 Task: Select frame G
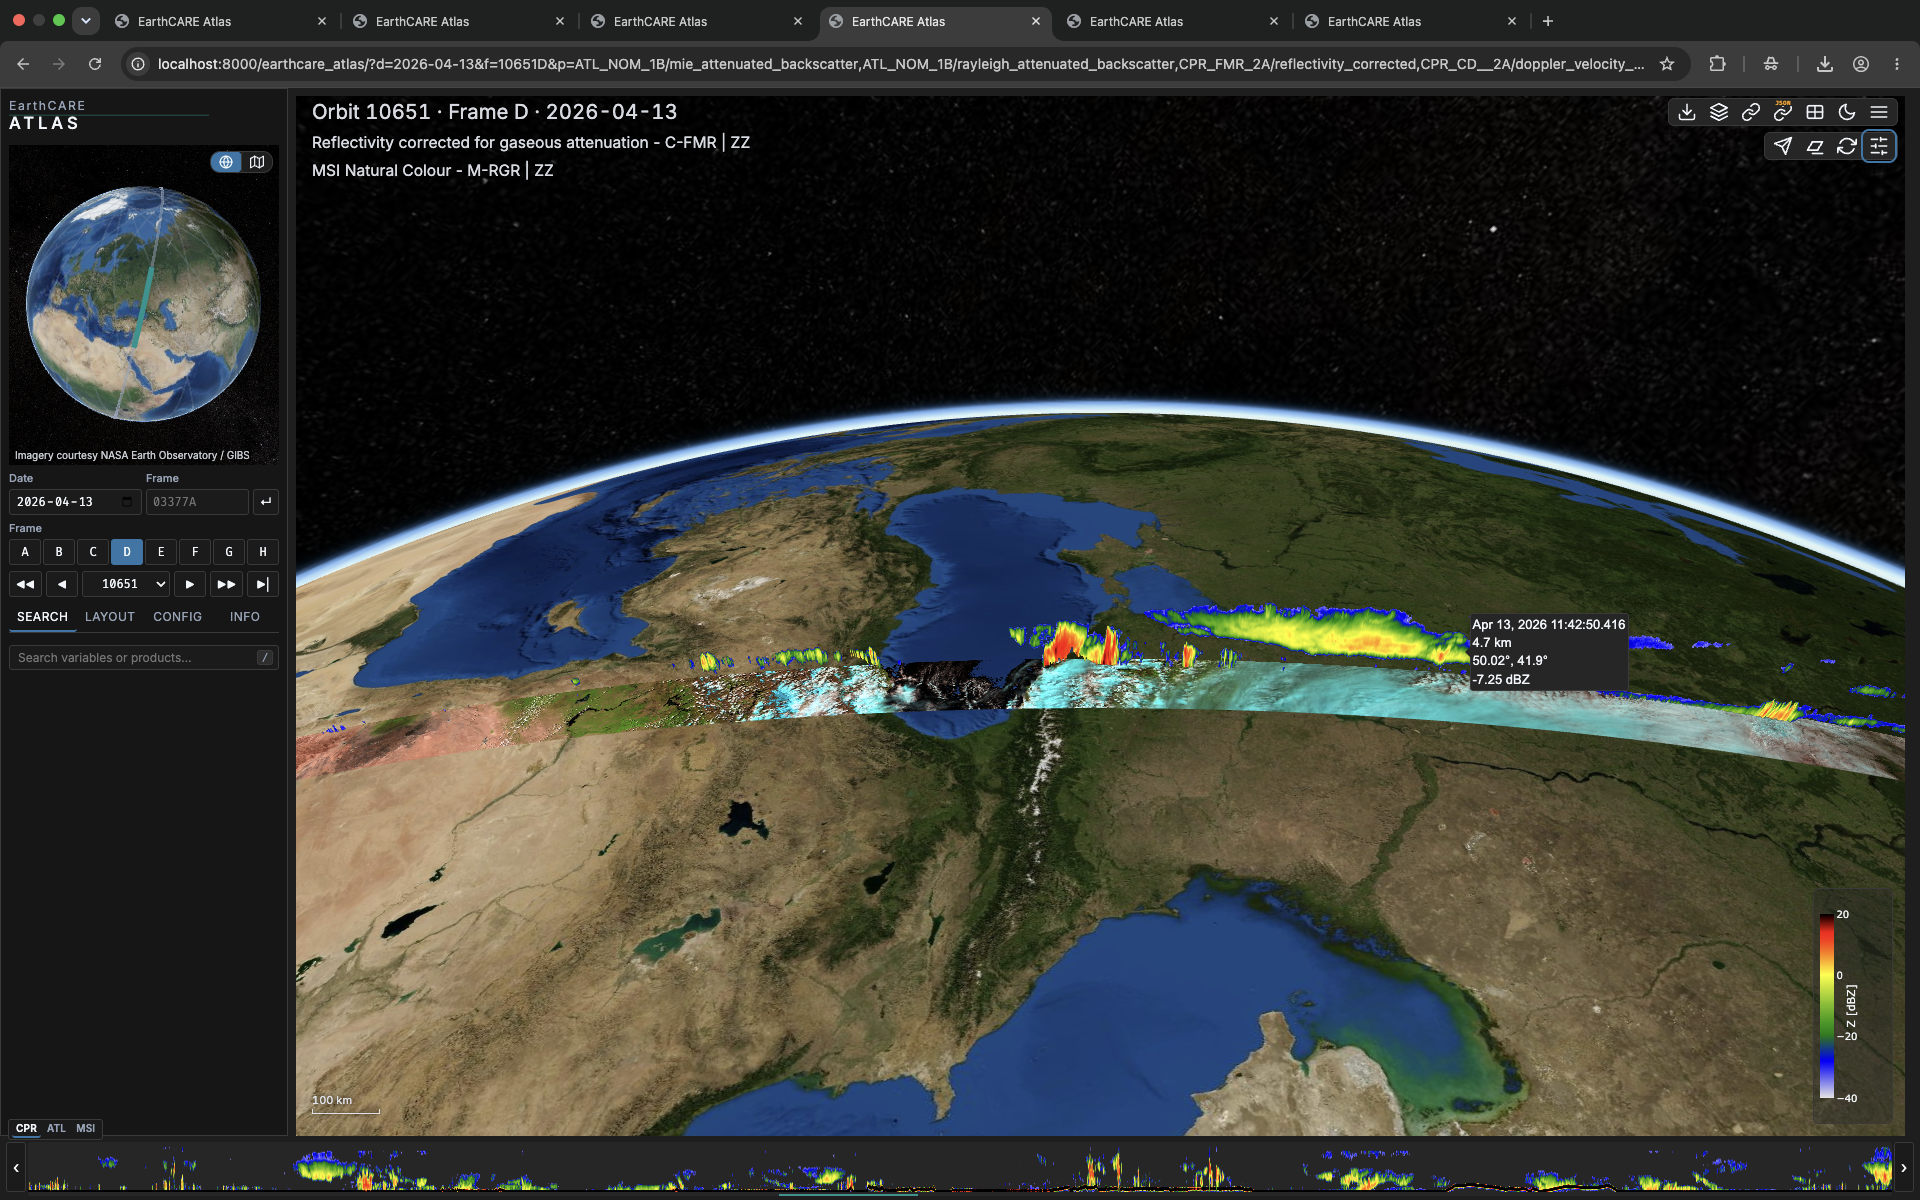pos(229,552)
